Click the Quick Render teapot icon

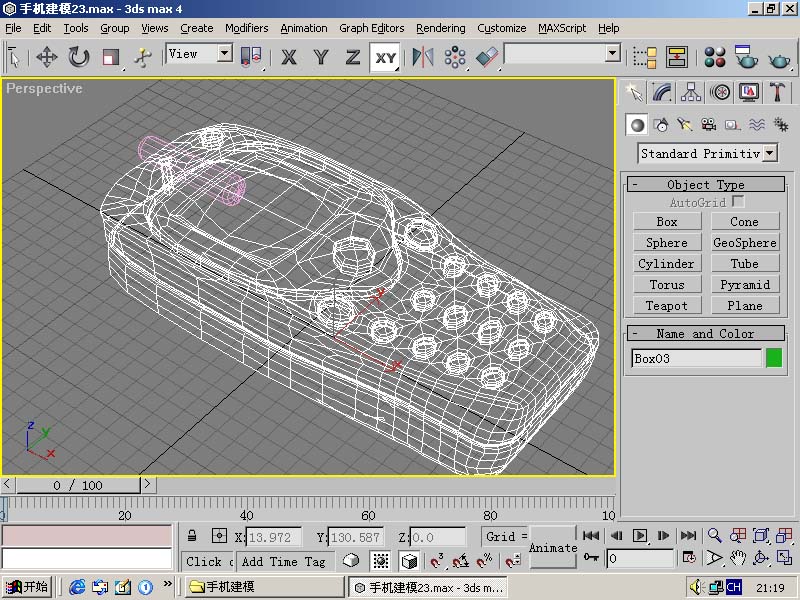[779, 60]
